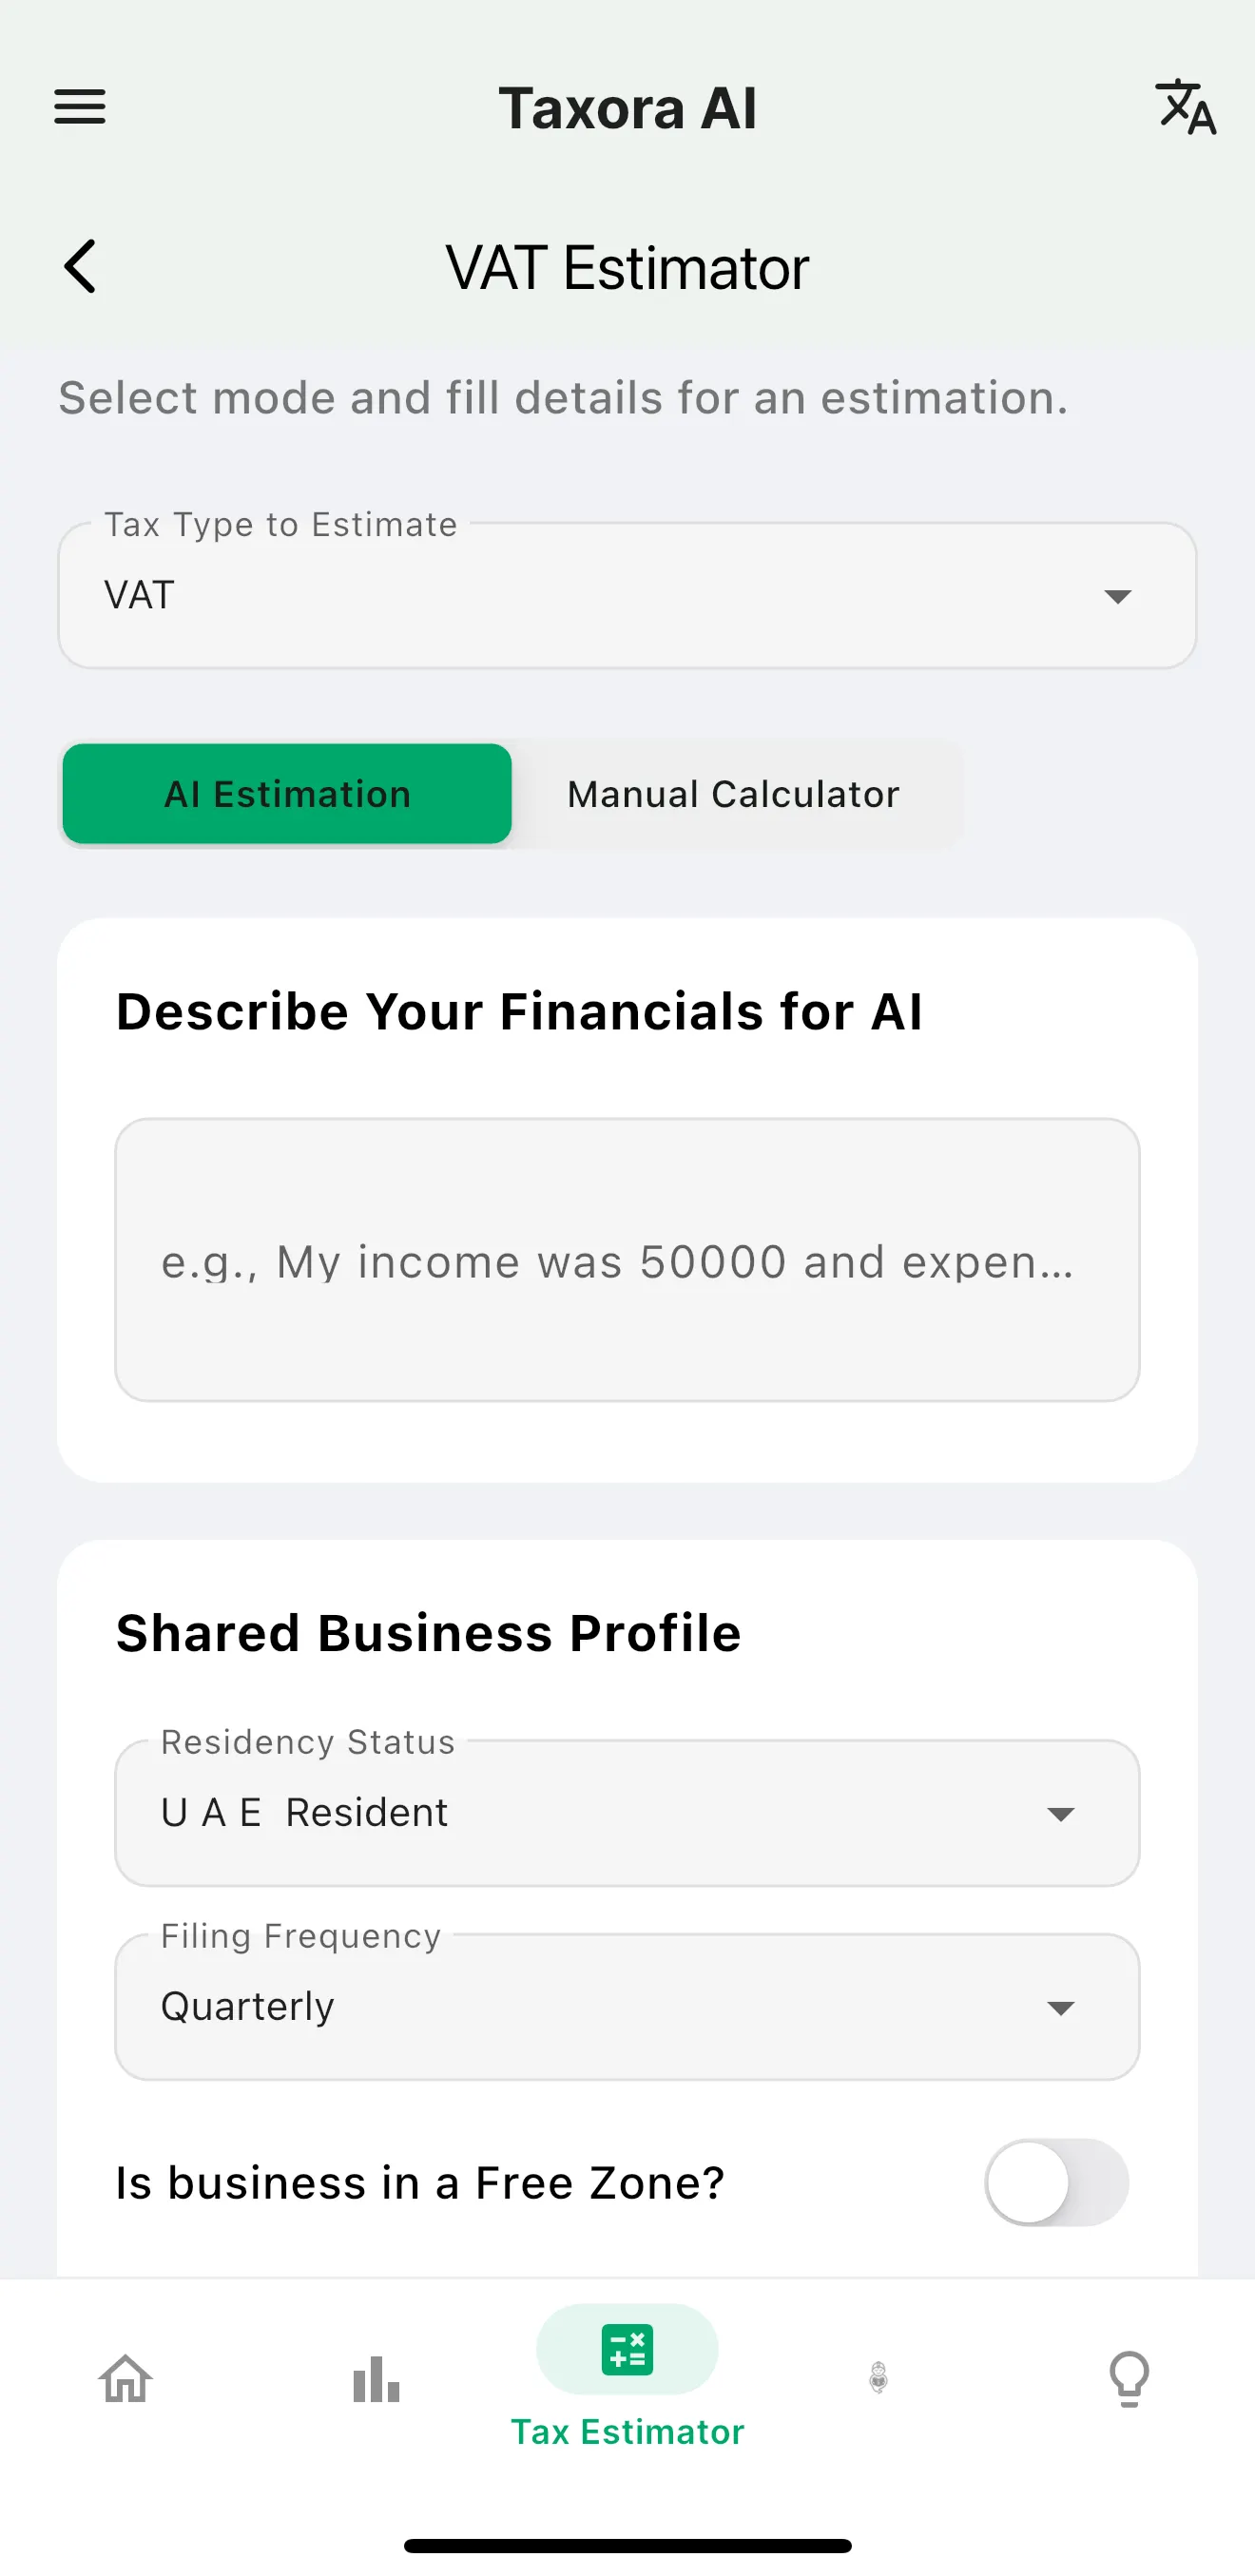Expand Residency Status dropdown arrow

click(x=1061, y=1814)
